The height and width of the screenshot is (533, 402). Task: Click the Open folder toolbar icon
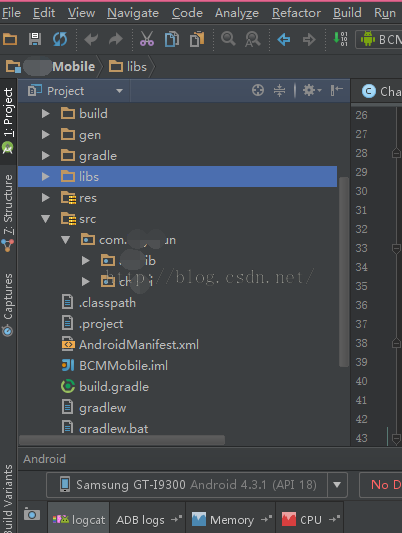(x=10, y=39)
